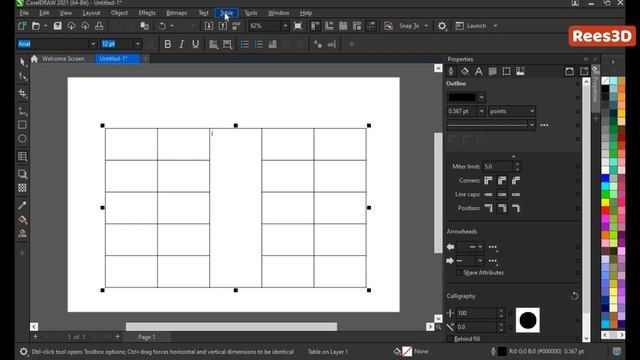Pick blue swatch in color palette
Image resolution: width=640 pixels, height=360 pixels.
[605, 178]
